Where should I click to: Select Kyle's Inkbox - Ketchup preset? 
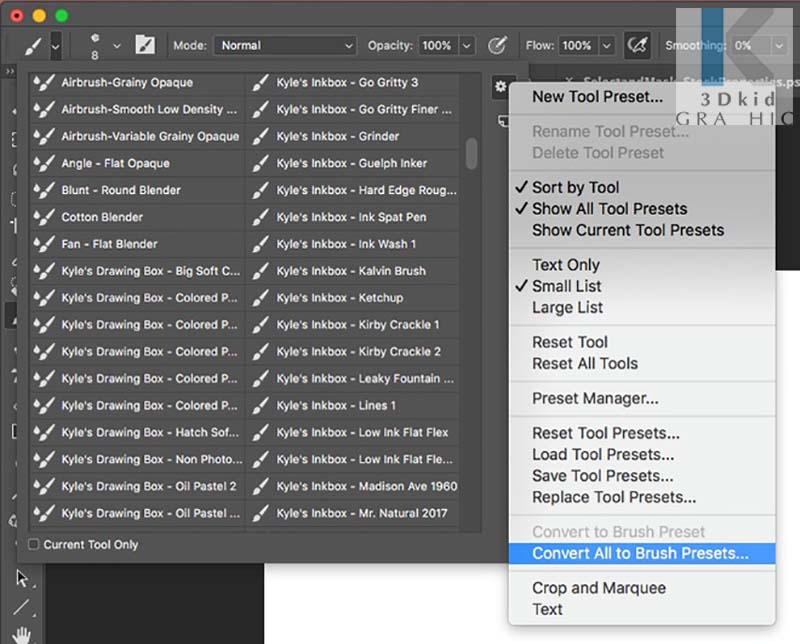[353, 298]
